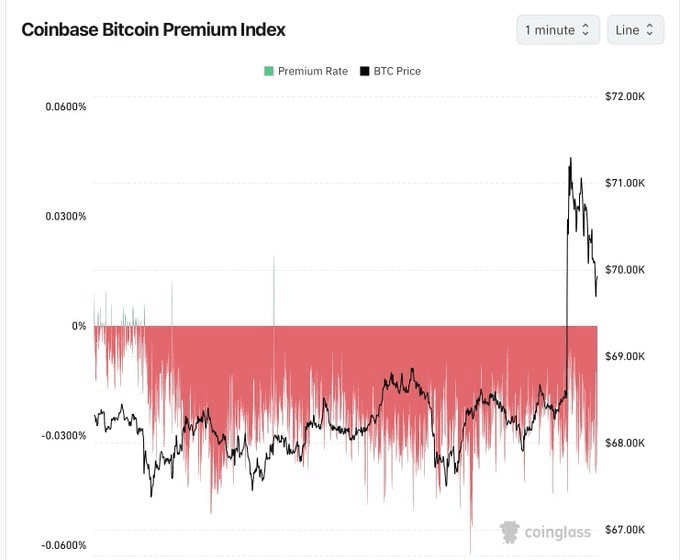680x560 pixels.
Task: Click the green Premium Rate legend swatch
Action: click(269, 71)
